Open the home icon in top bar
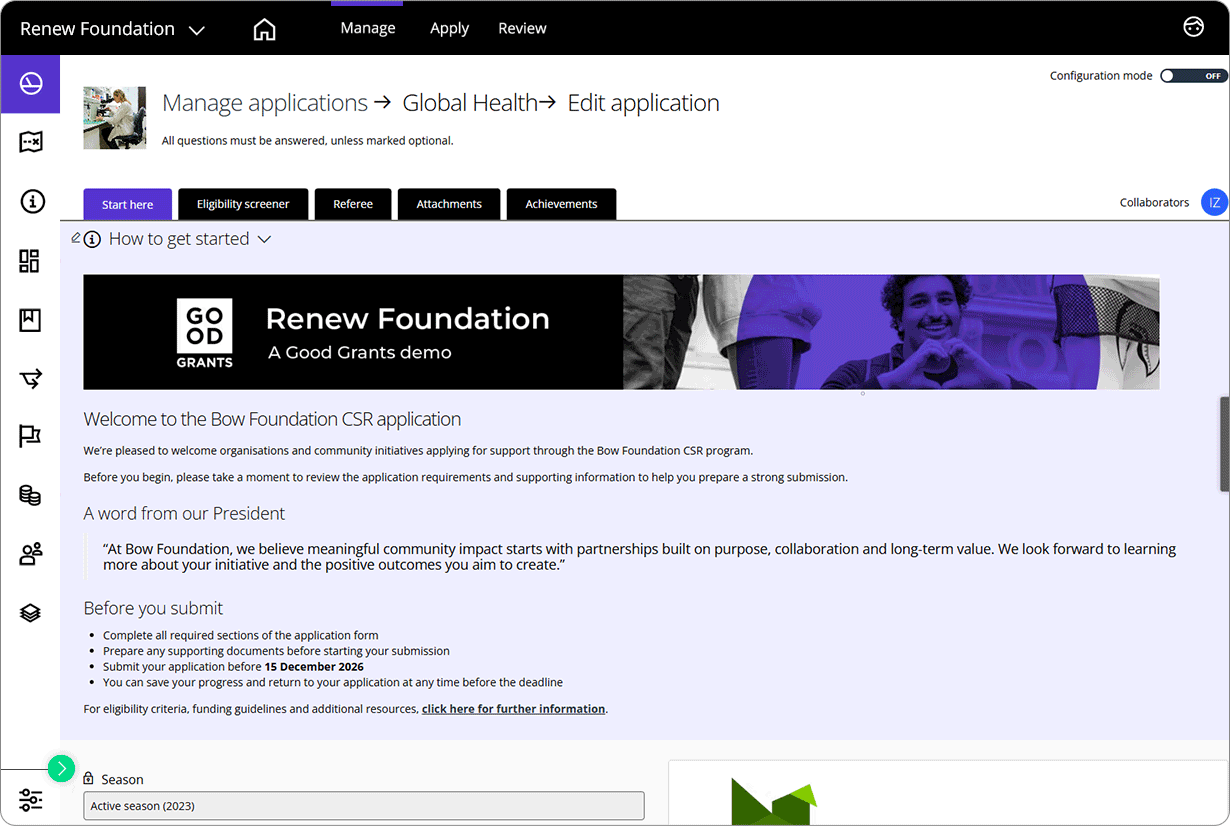Screen dimensions: 1230x828 pyautogui.click(x=264, y=29)
